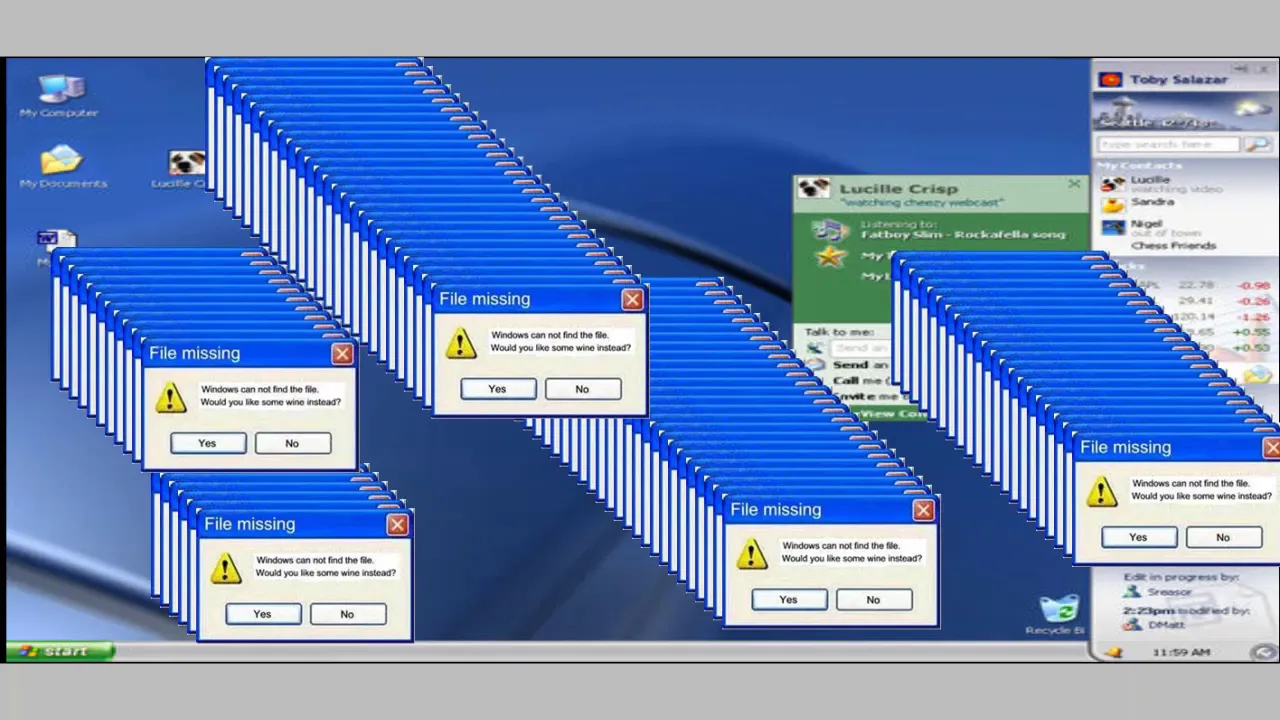Screen dimensions: 1280x720
Task: Click Toby Salazar's avatar in the sidebar
Action: point(1110,79)
